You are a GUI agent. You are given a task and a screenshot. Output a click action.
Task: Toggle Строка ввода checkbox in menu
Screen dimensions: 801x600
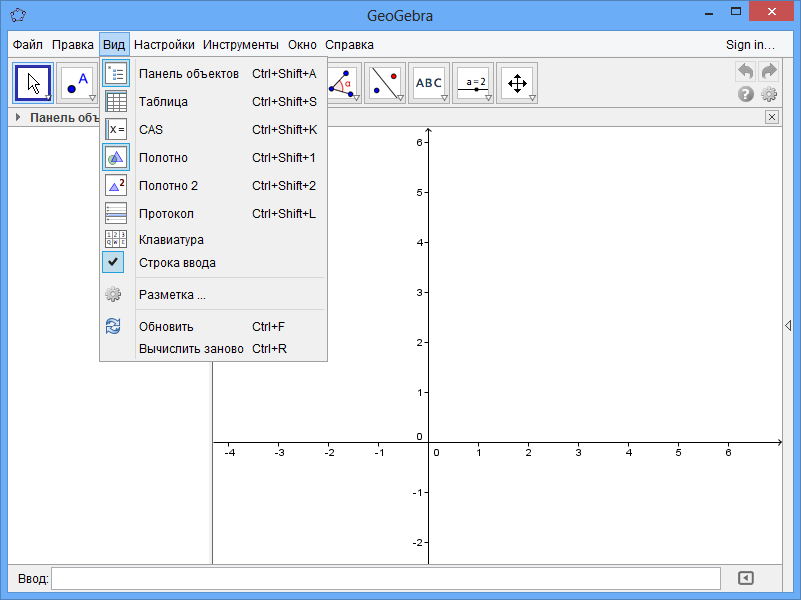click(176, 263)
